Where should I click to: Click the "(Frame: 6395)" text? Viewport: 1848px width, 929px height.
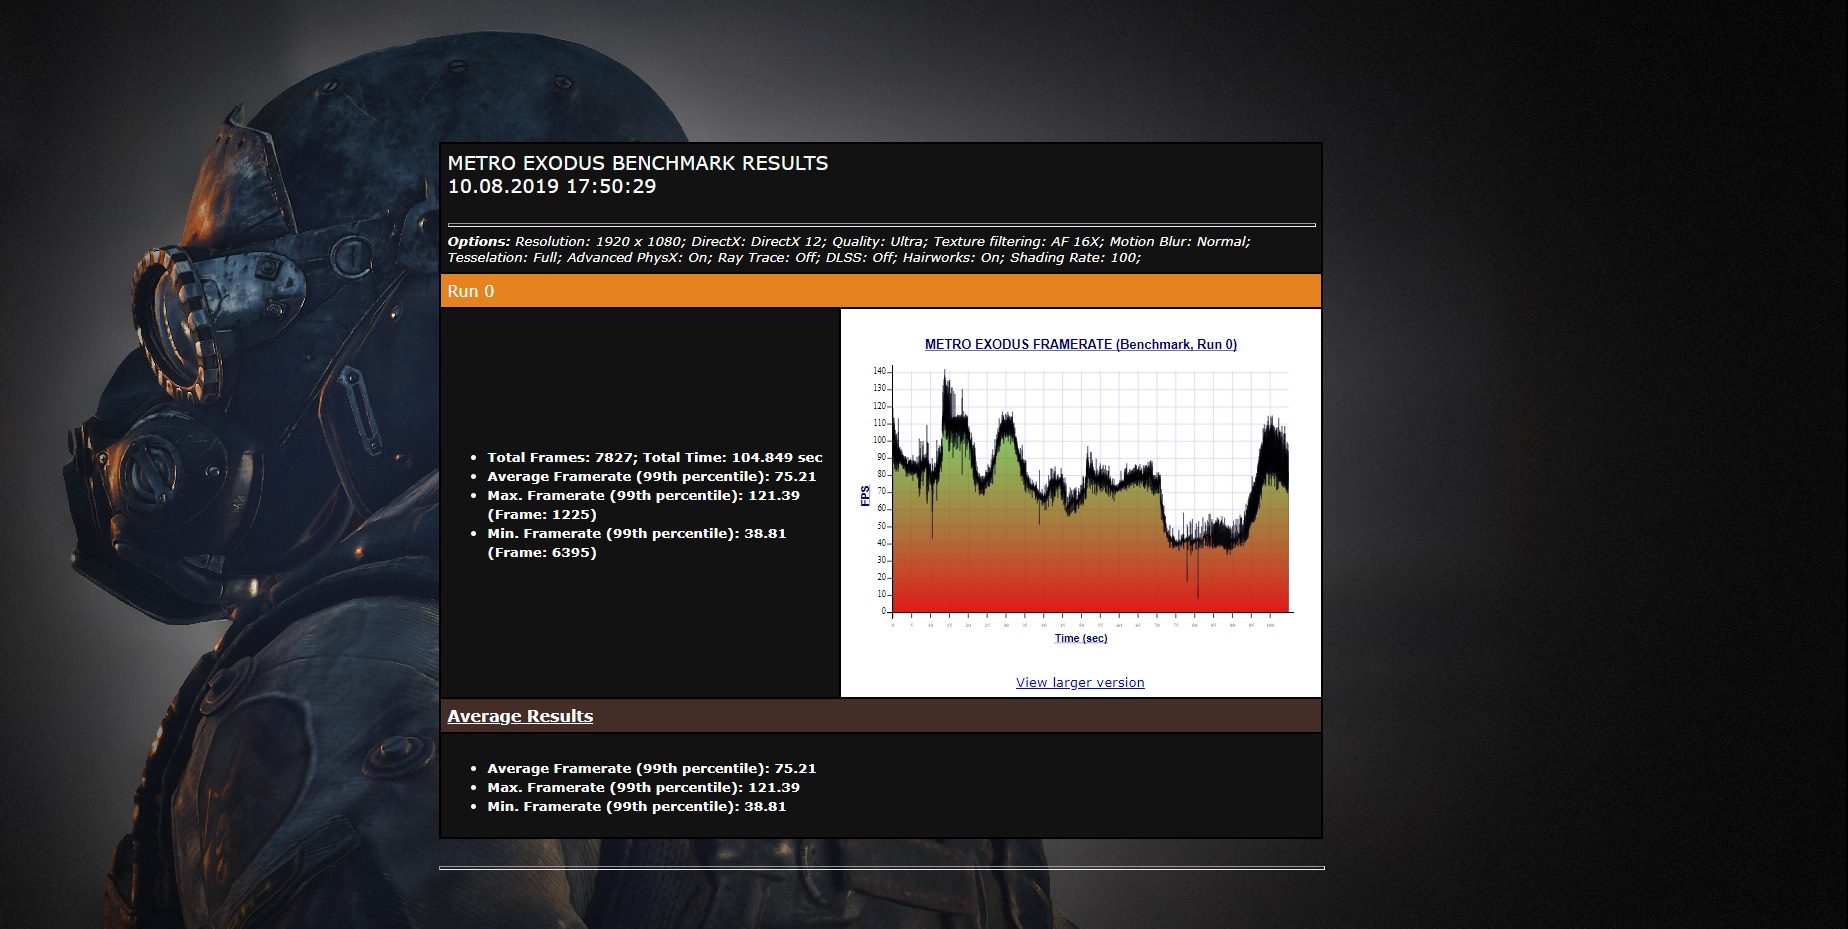[542, 552]
